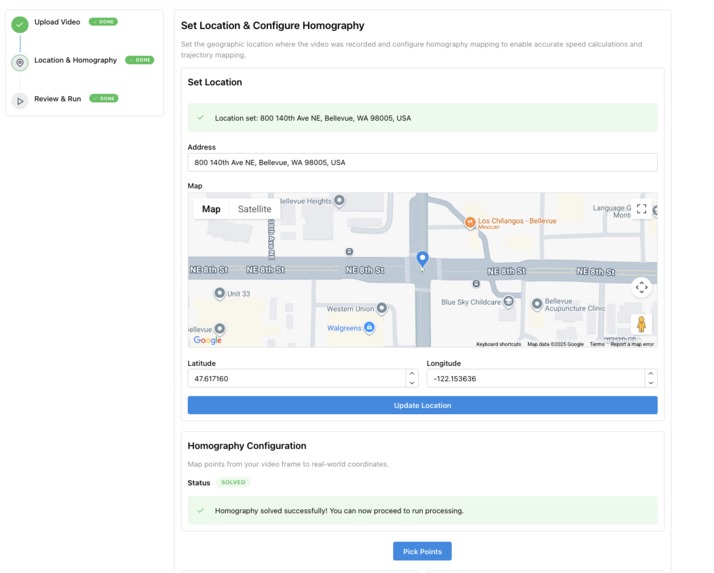Click the blue location pin marker
The image size is (714, 573).
click(423, 261)
